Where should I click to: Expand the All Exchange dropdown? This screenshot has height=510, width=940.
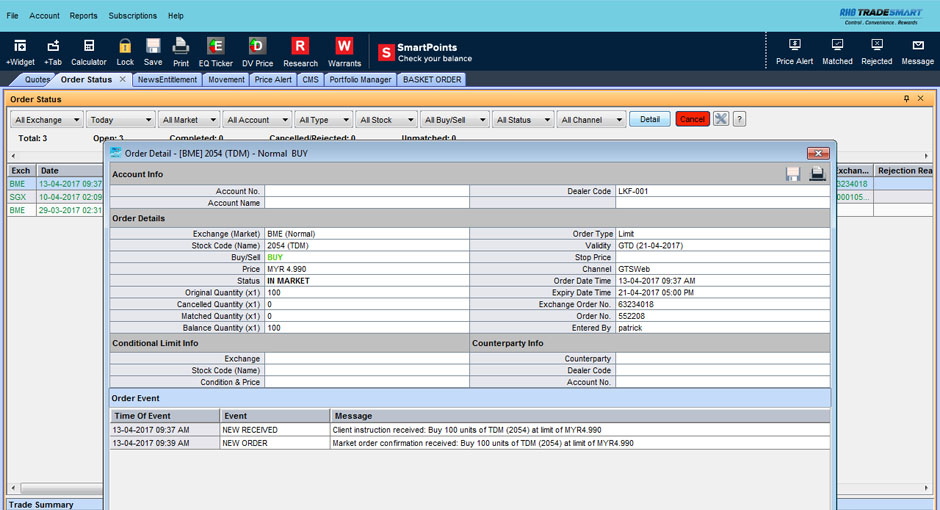pyautogui.click(x=46, y=120)
